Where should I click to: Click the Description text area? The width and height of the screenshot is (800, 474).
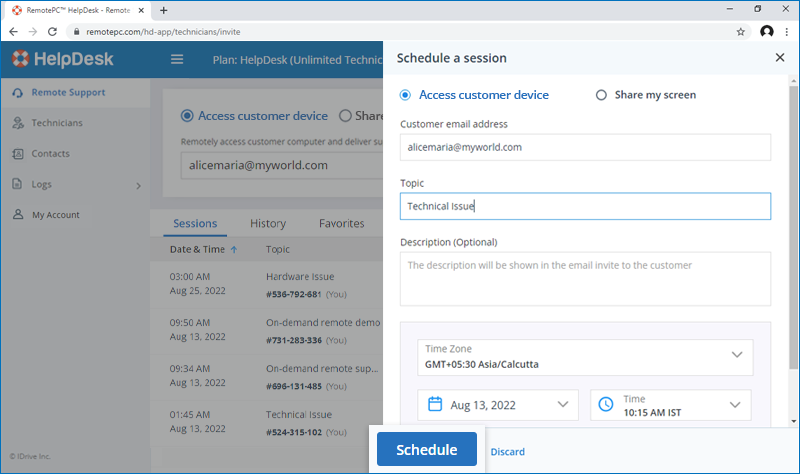coord(585,278)
